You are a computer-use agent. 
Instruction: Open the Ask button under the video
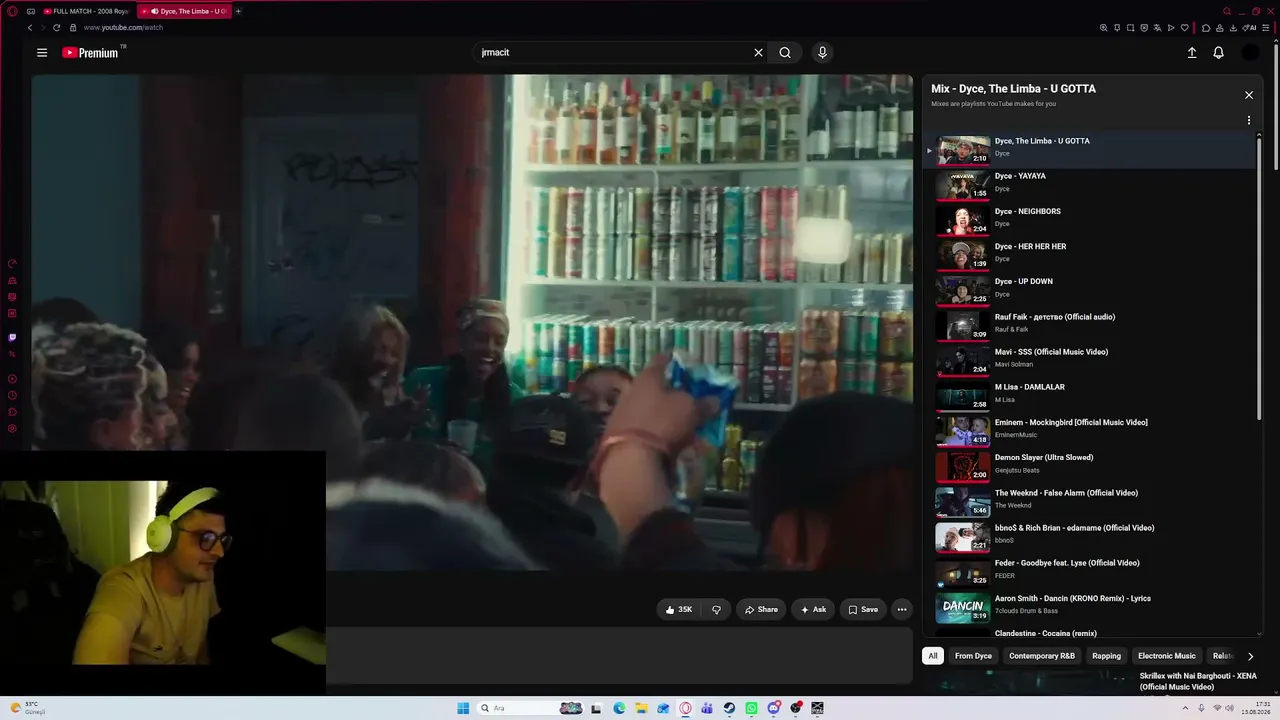[813, 609]
